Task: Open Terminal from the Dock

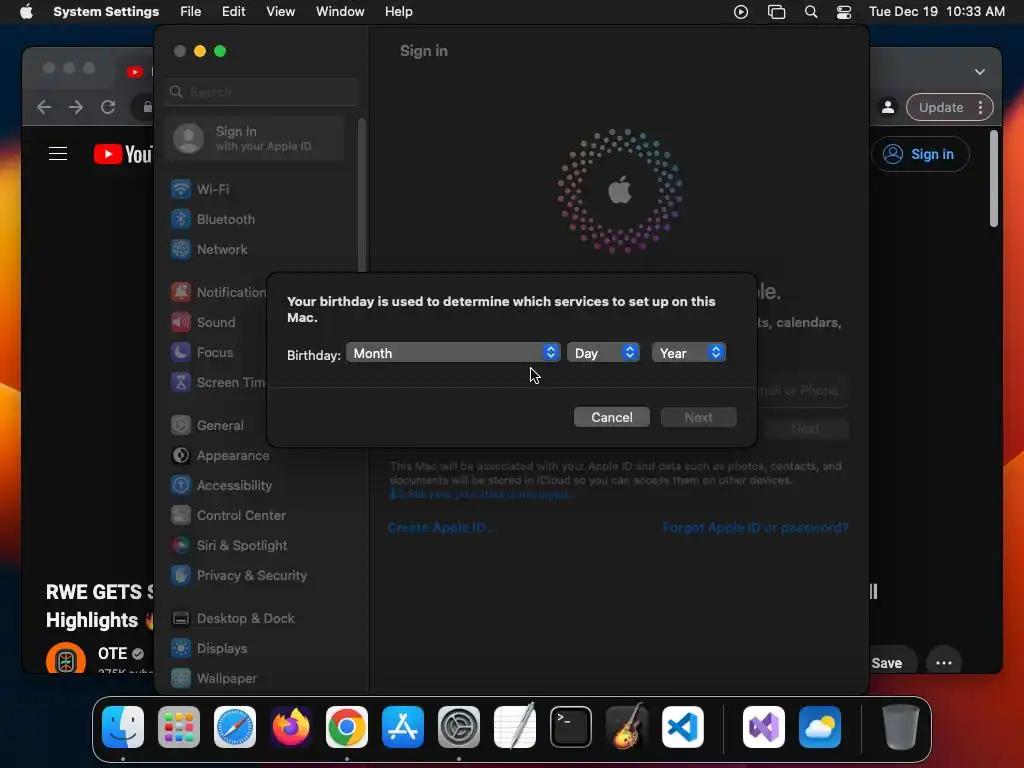Action: pyautogui.click(x=571, y=727)
